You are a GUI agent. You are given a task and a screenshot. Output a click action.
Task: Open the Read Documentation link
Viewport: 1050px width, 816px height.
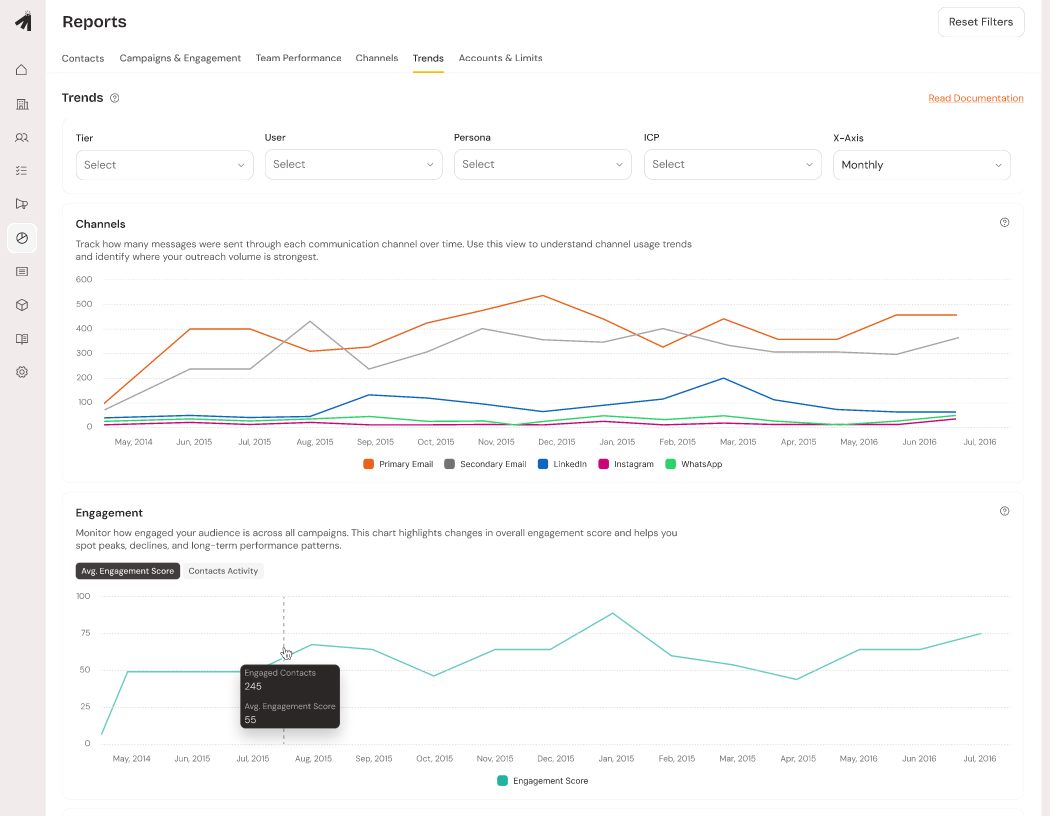[x=975, y=98]
